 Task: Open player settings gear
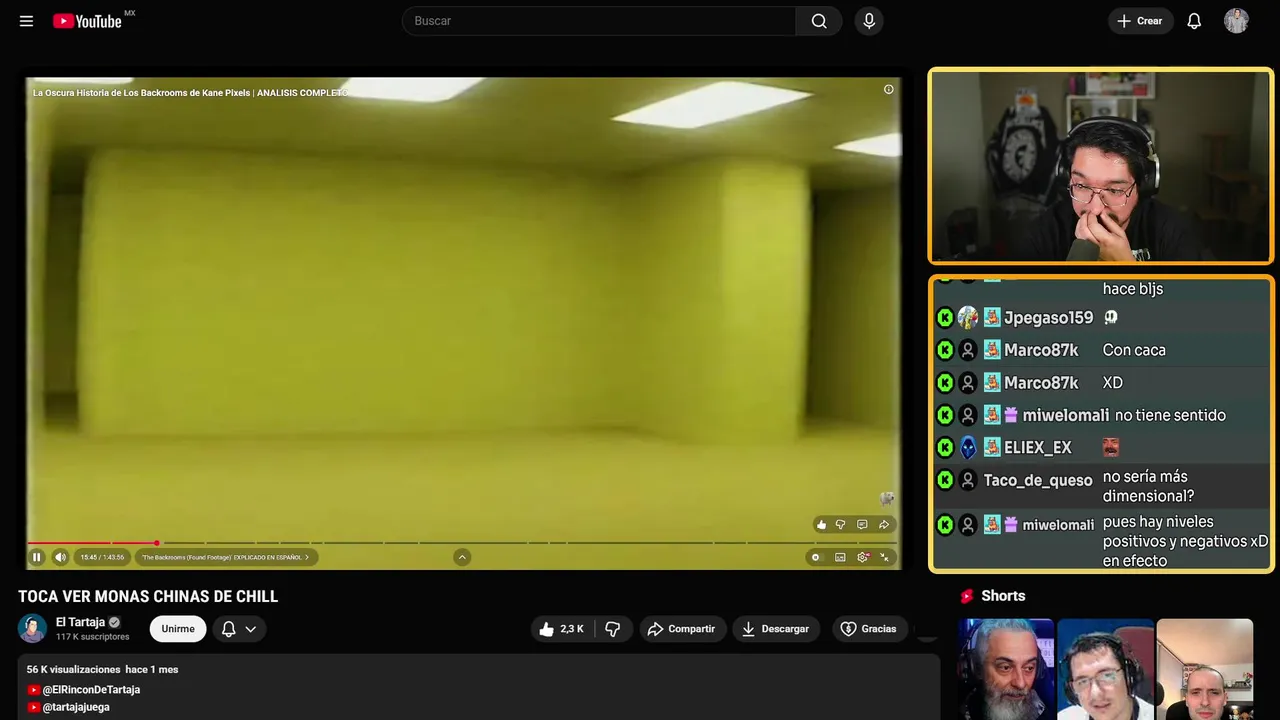coord(863,557)
